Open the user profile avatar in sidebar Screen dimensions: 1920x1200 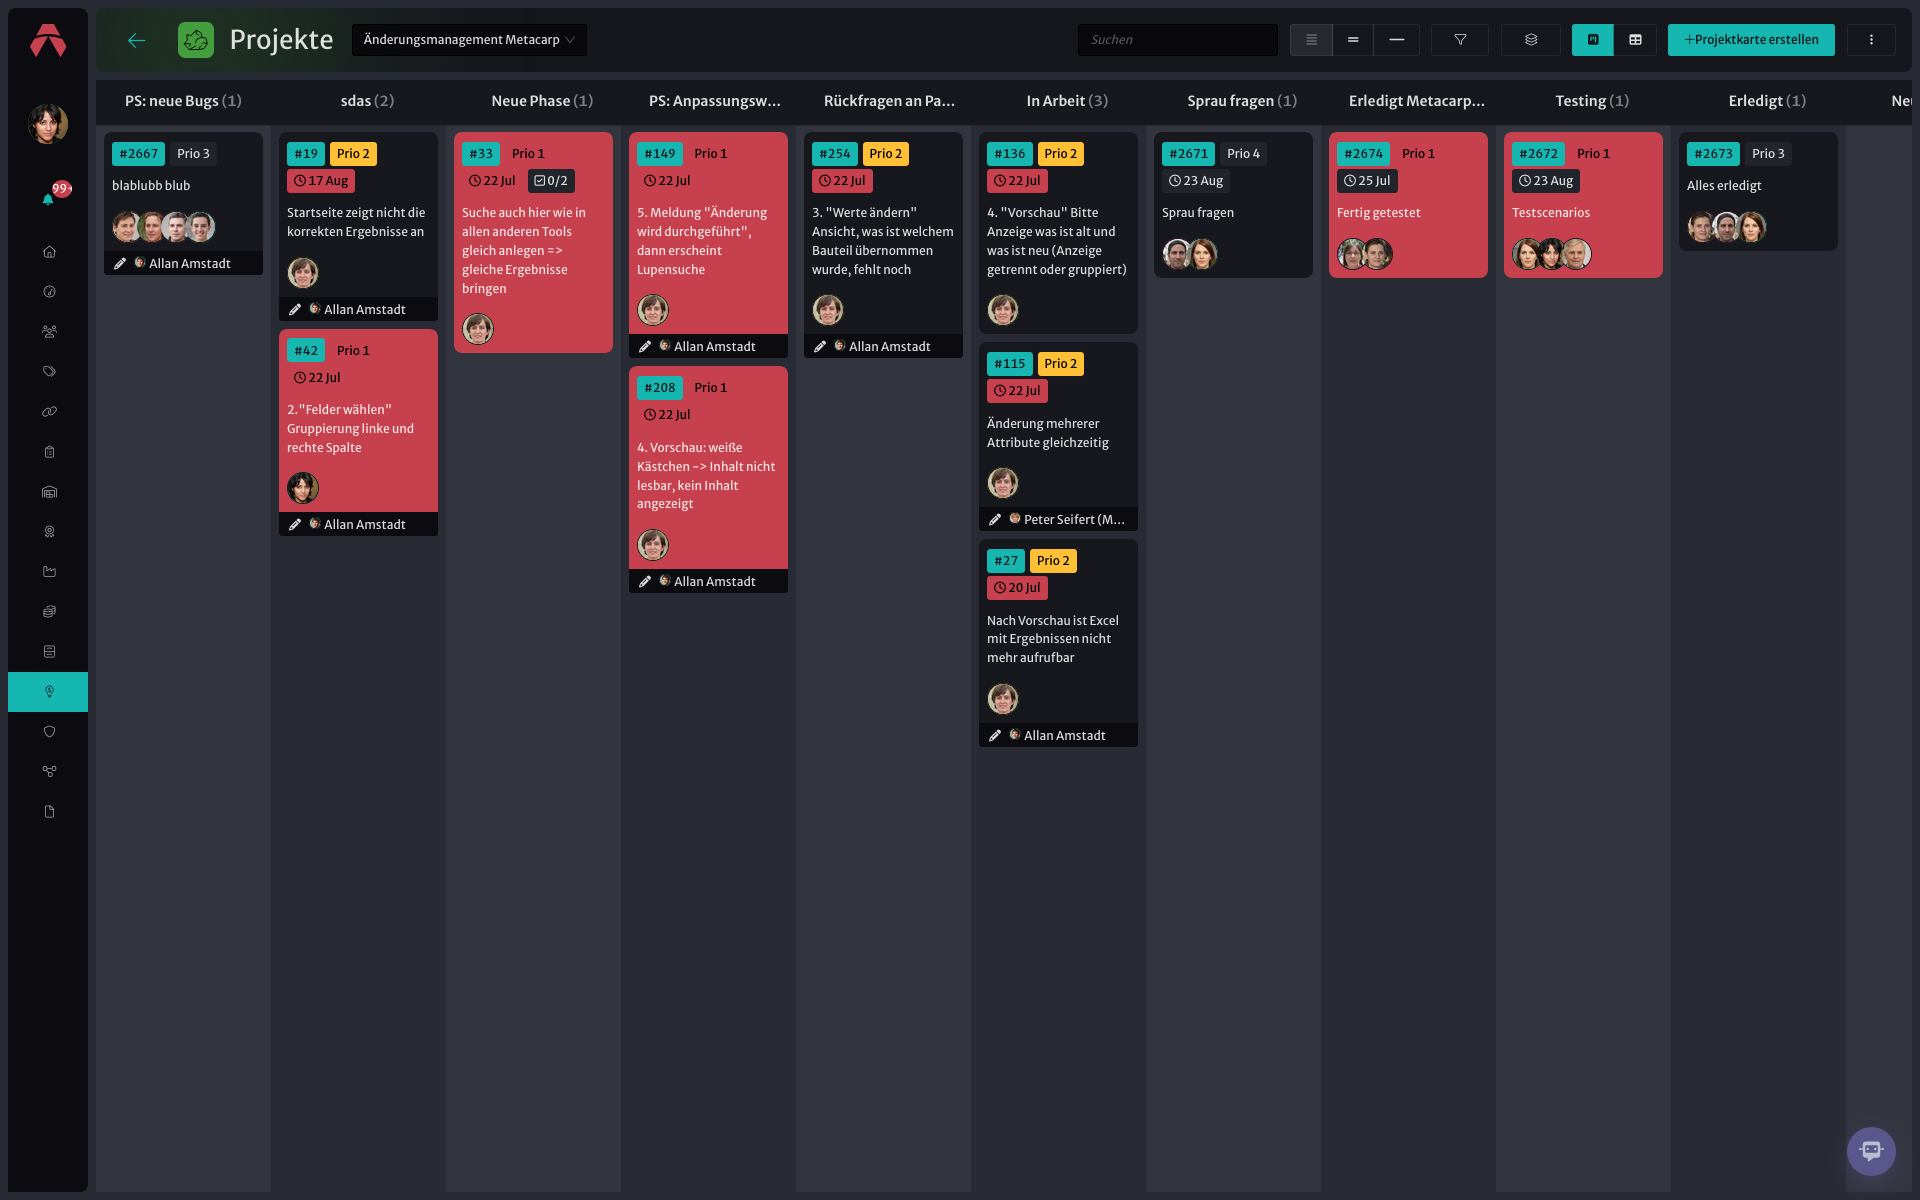point(48,124)
